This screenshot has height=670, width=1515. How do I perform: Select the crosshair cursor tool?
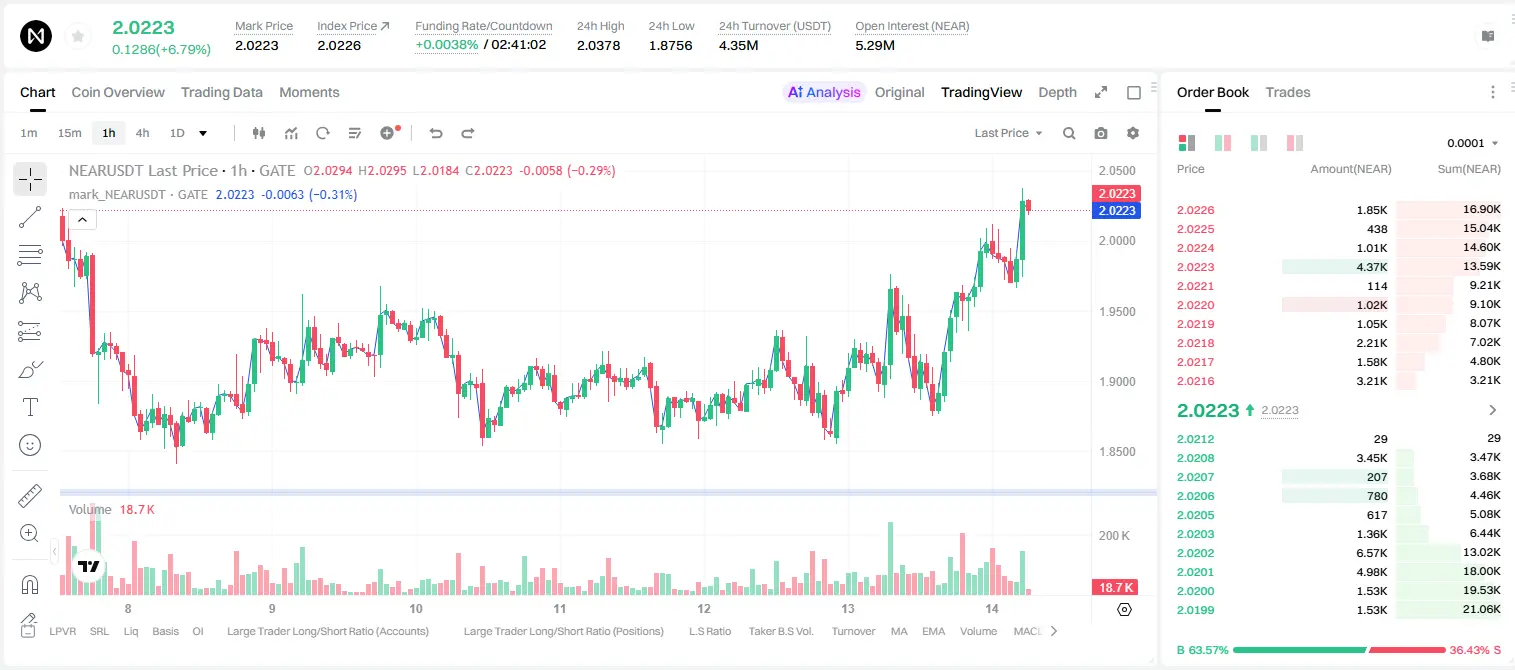click(30, 180)
